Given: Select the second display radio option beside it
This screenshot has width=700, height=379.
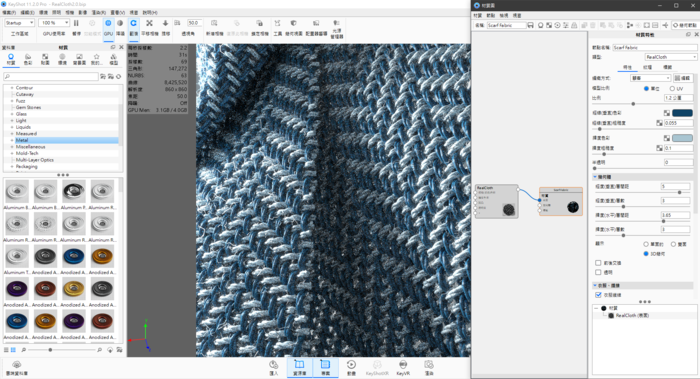Looking at the screenshot, I should (x=673, y=244).
